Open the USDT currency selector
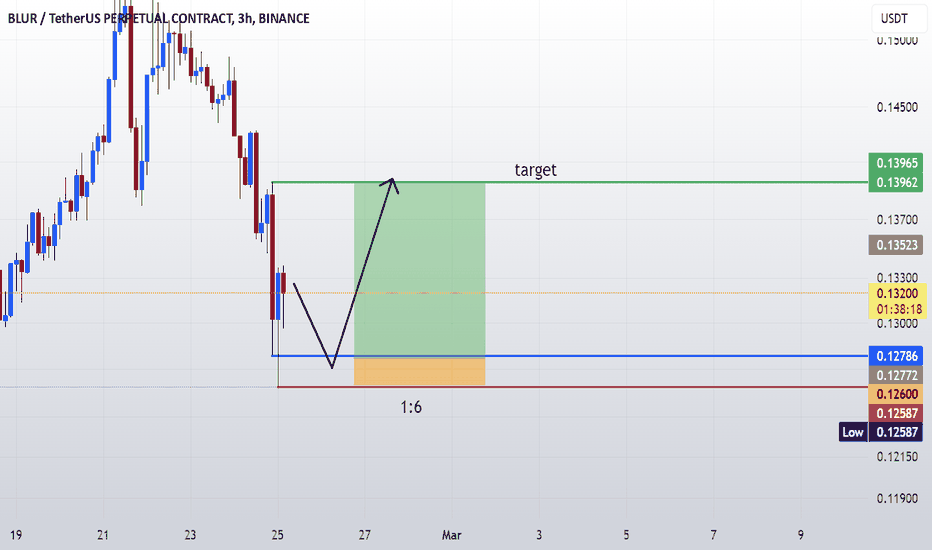932x550 pixels. pyautogui.click(x=897, y=18)
